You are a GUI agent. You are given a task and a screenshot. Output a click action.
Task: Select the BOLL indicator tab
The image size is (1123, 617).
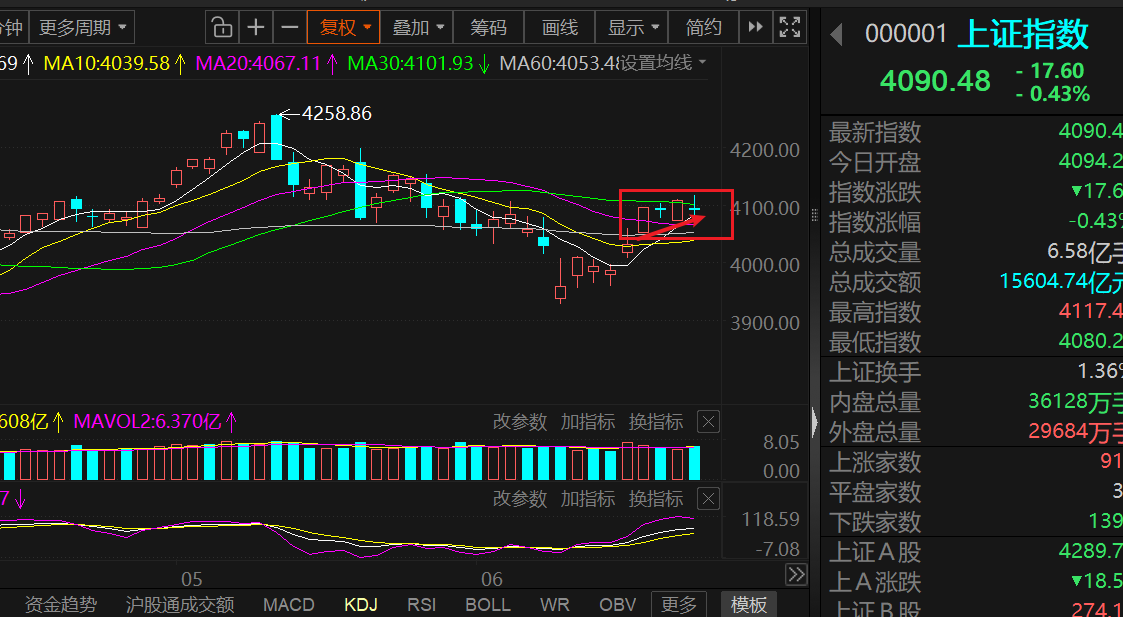[488, 605]
